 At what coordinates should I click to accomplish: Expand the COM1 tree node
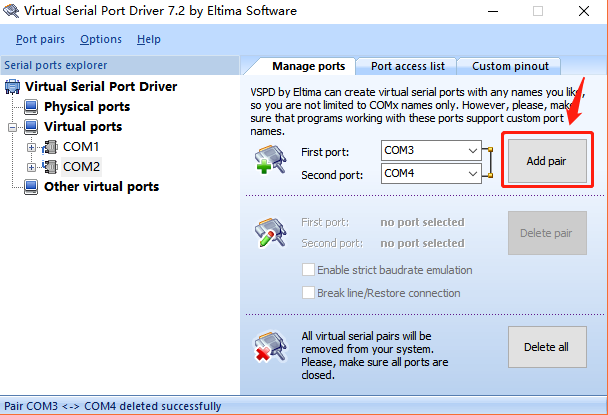pyautogui.click(x=32, y=147)
